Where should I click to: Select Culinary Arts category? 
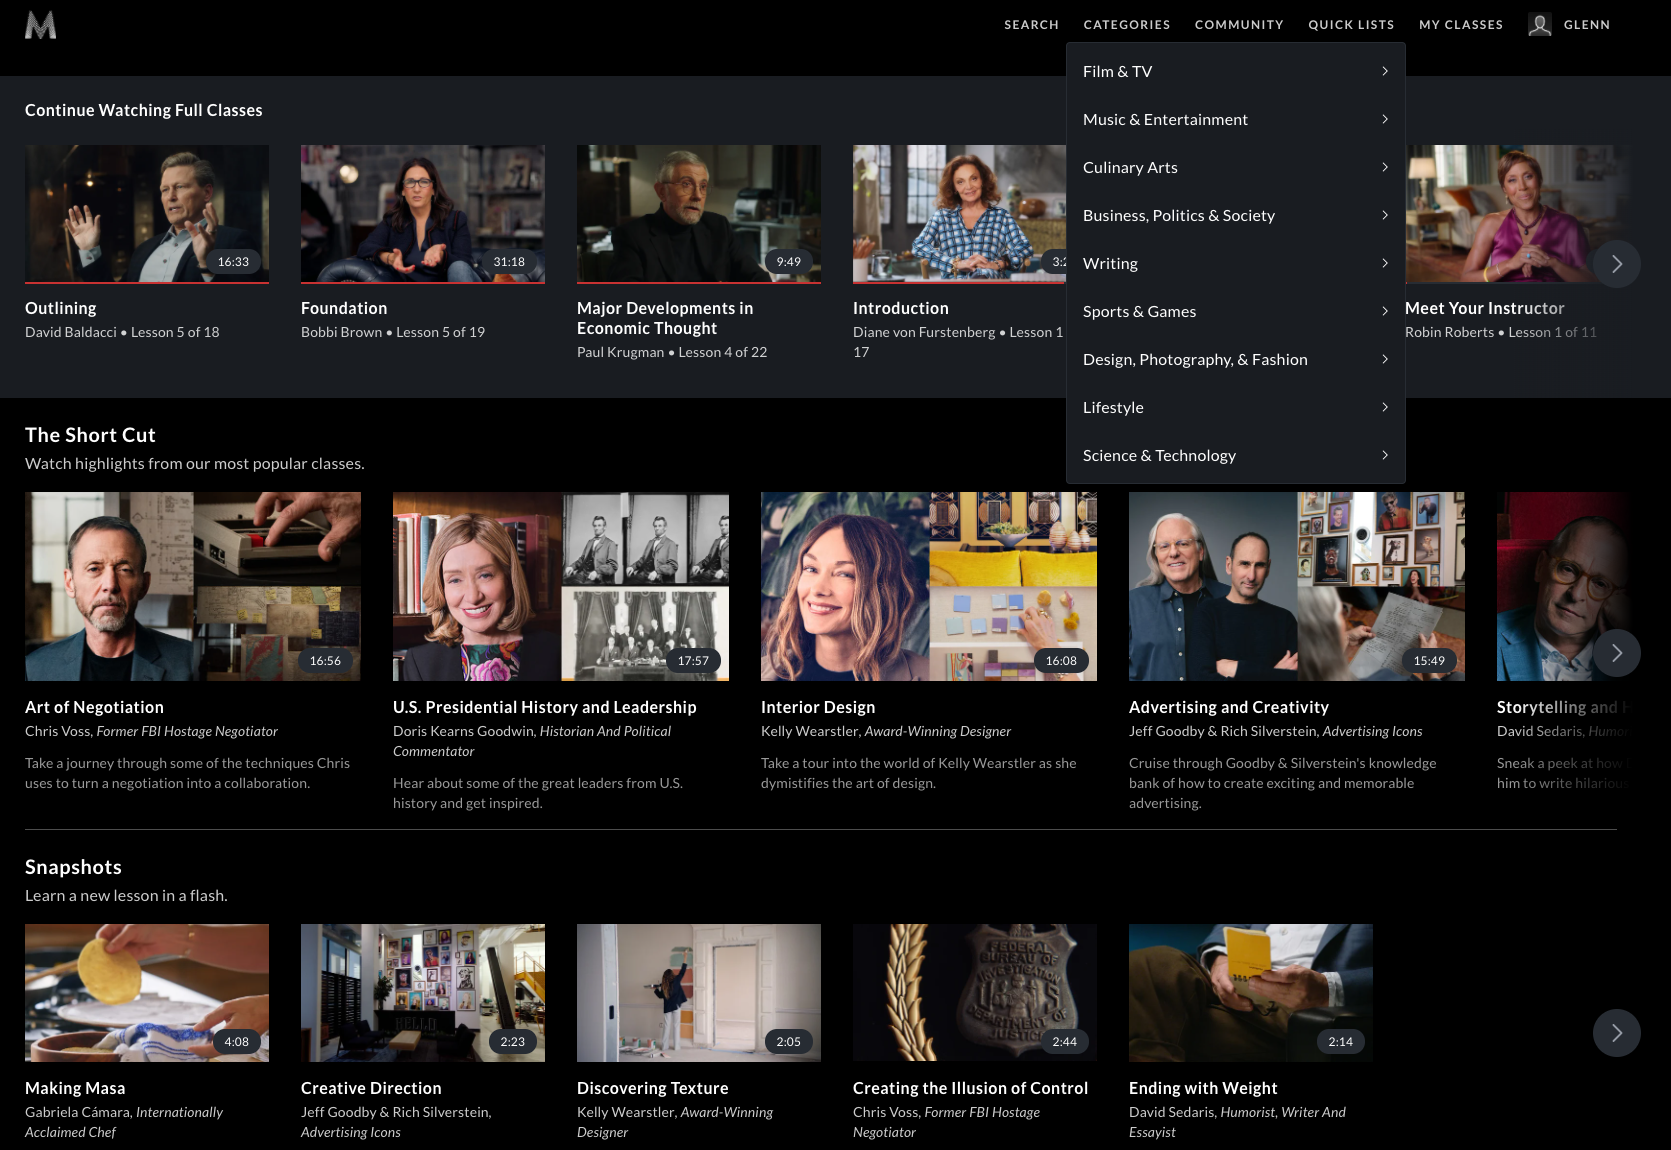1236,167
